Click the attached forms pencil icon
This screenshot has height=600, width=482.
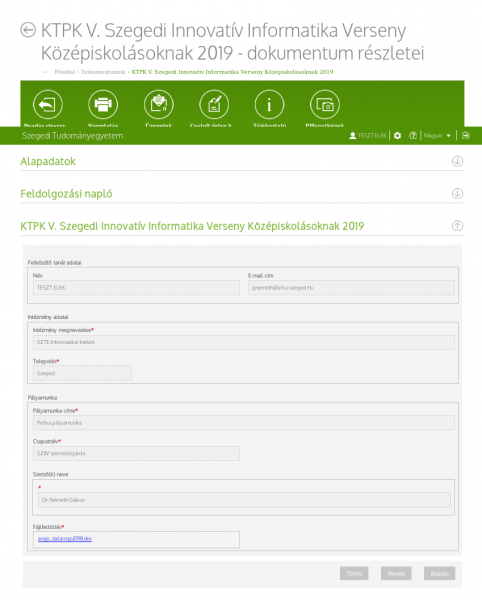[214, 104]
